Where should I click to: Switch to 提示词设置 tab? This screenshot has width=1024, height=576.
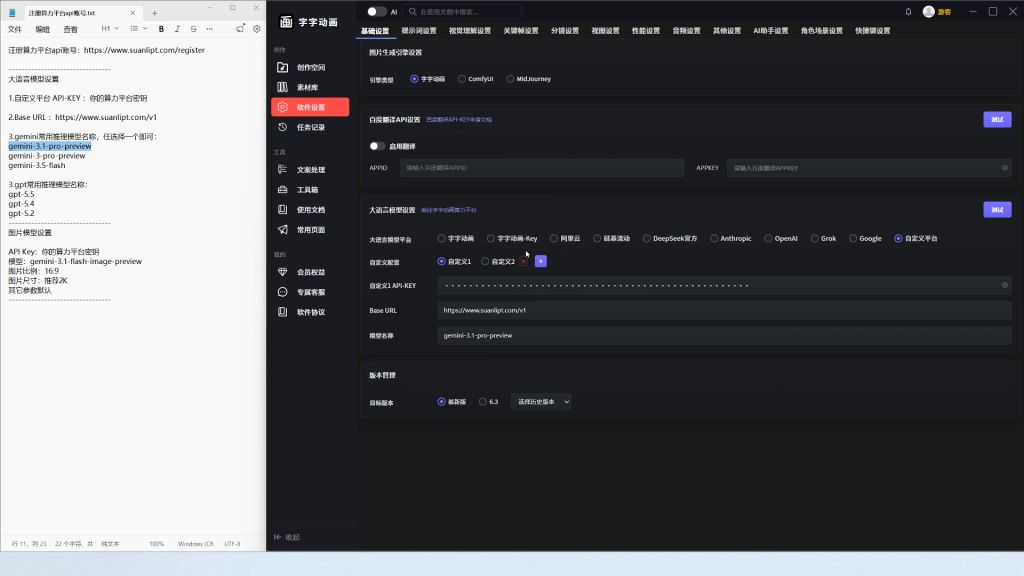click(419, 31)
